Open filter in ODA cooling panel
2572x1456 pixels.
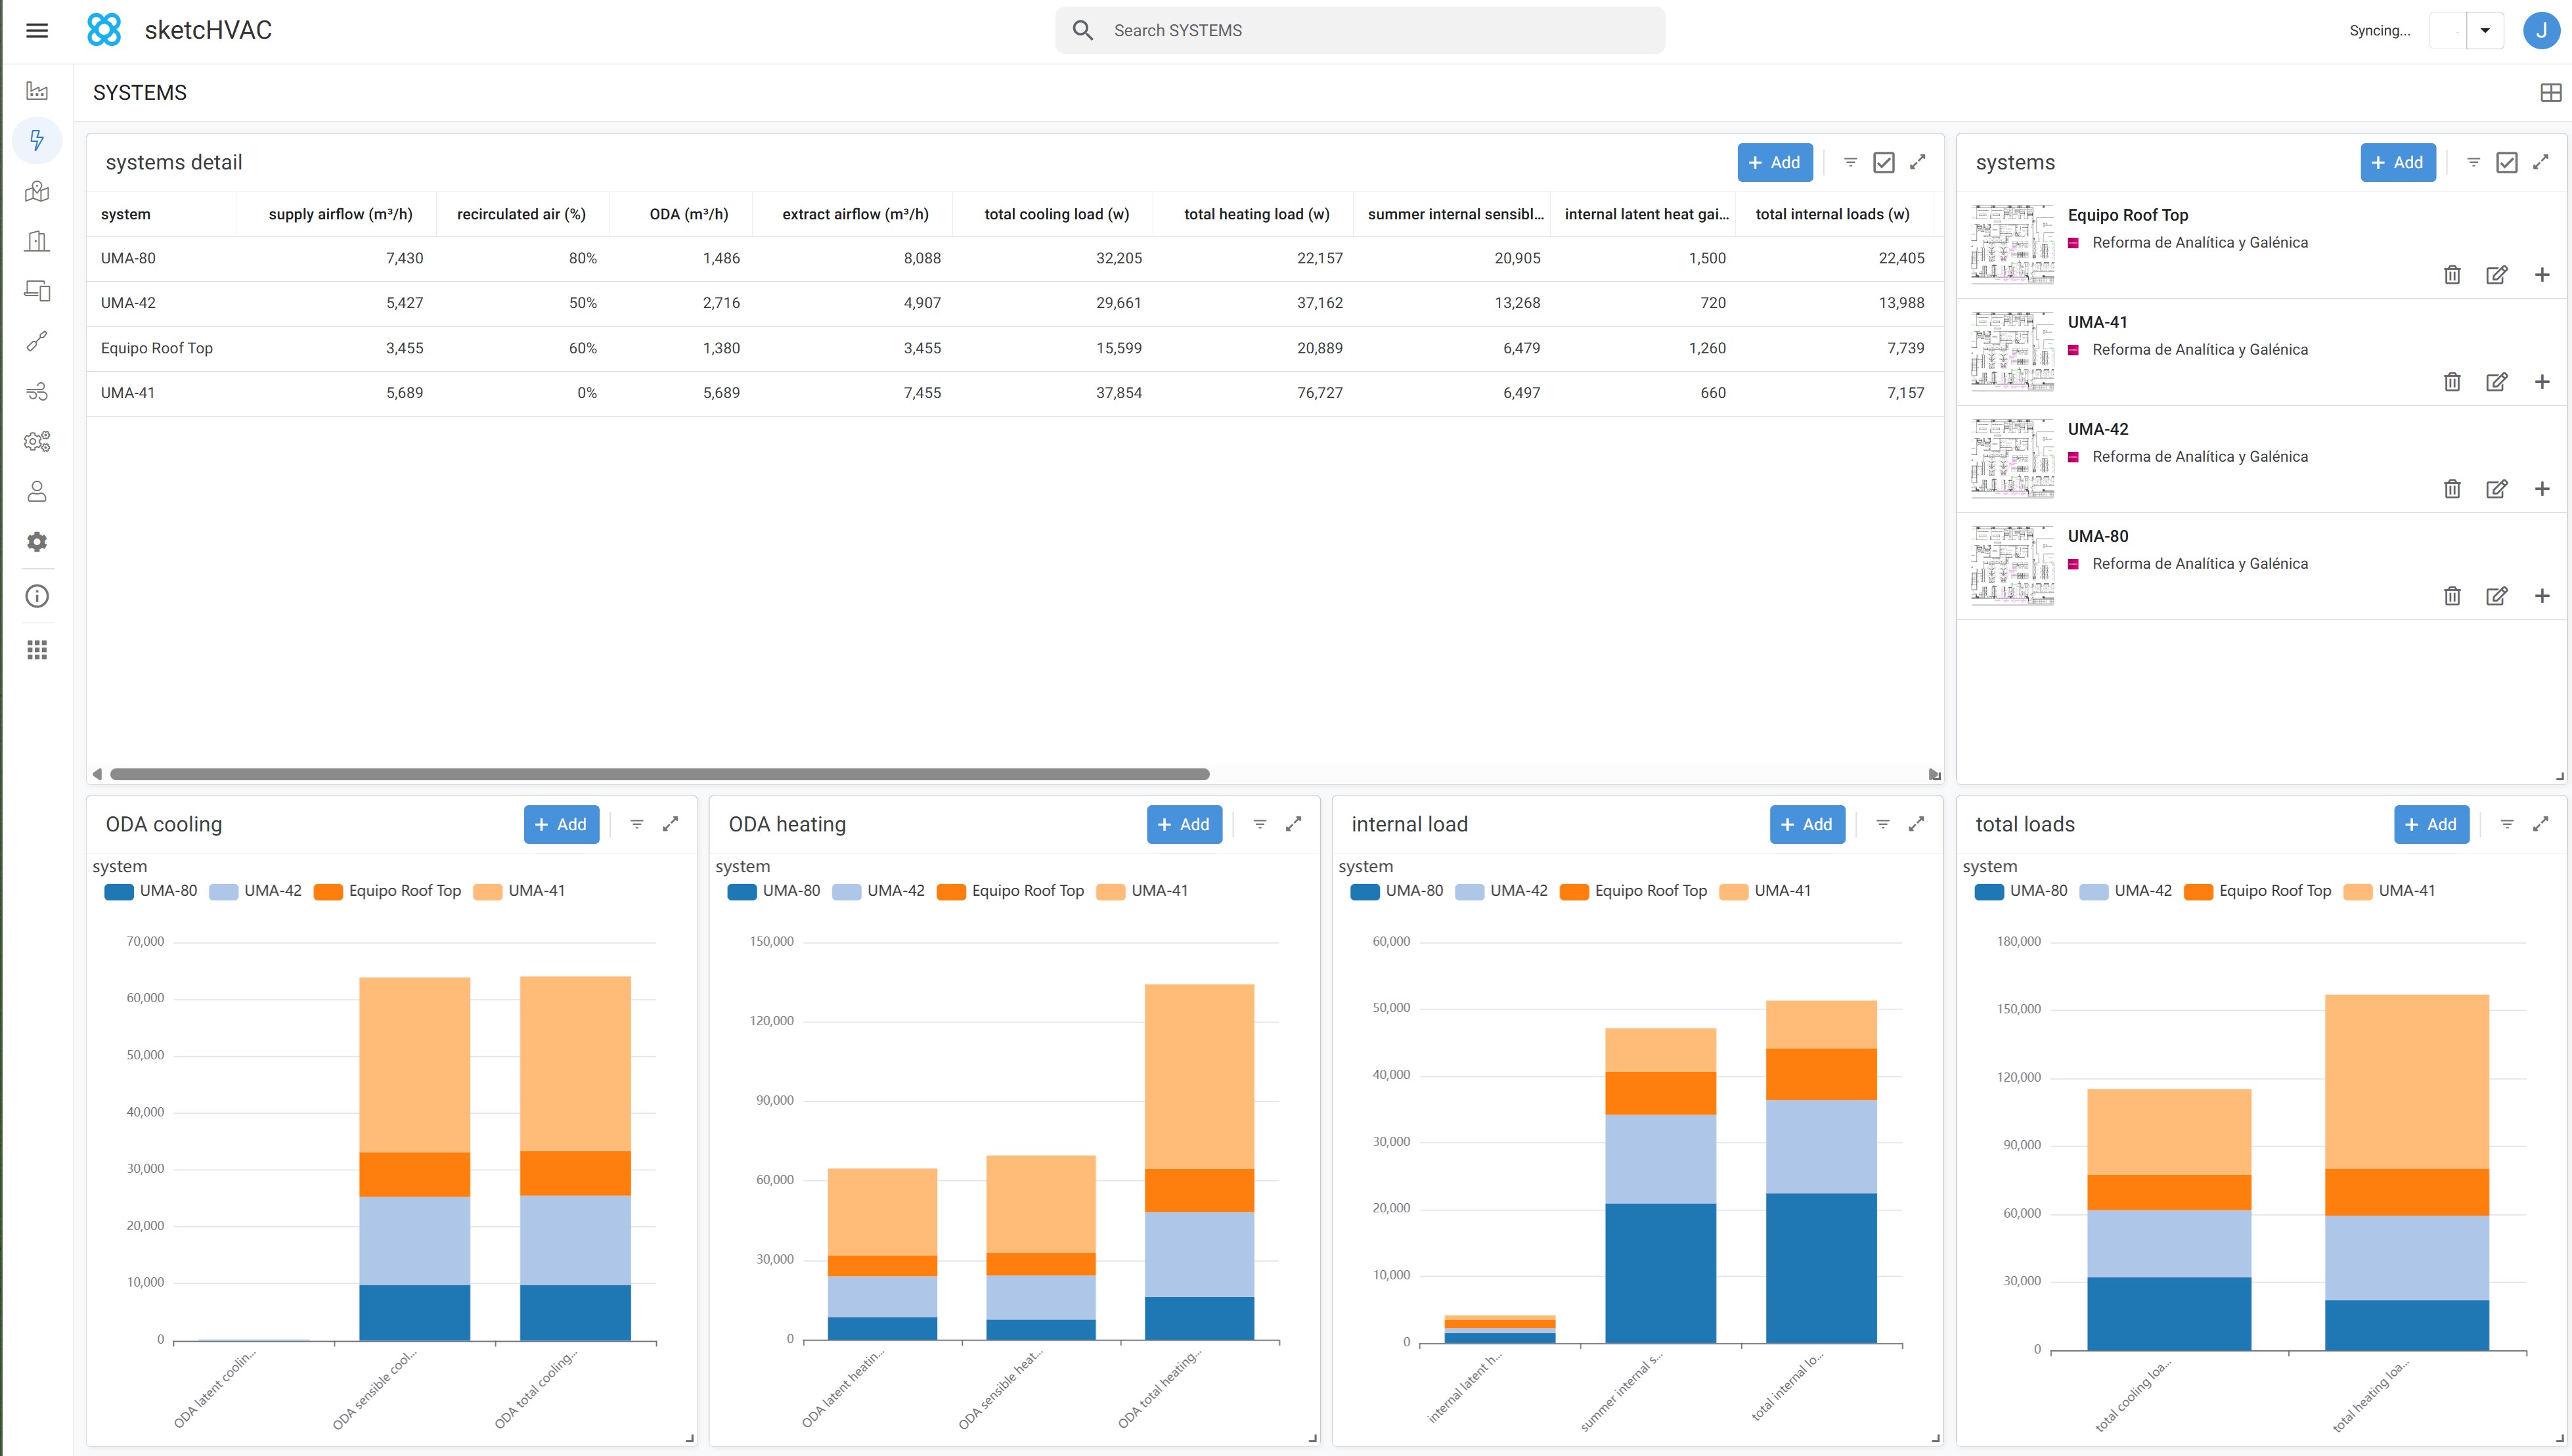click(637, 824)
